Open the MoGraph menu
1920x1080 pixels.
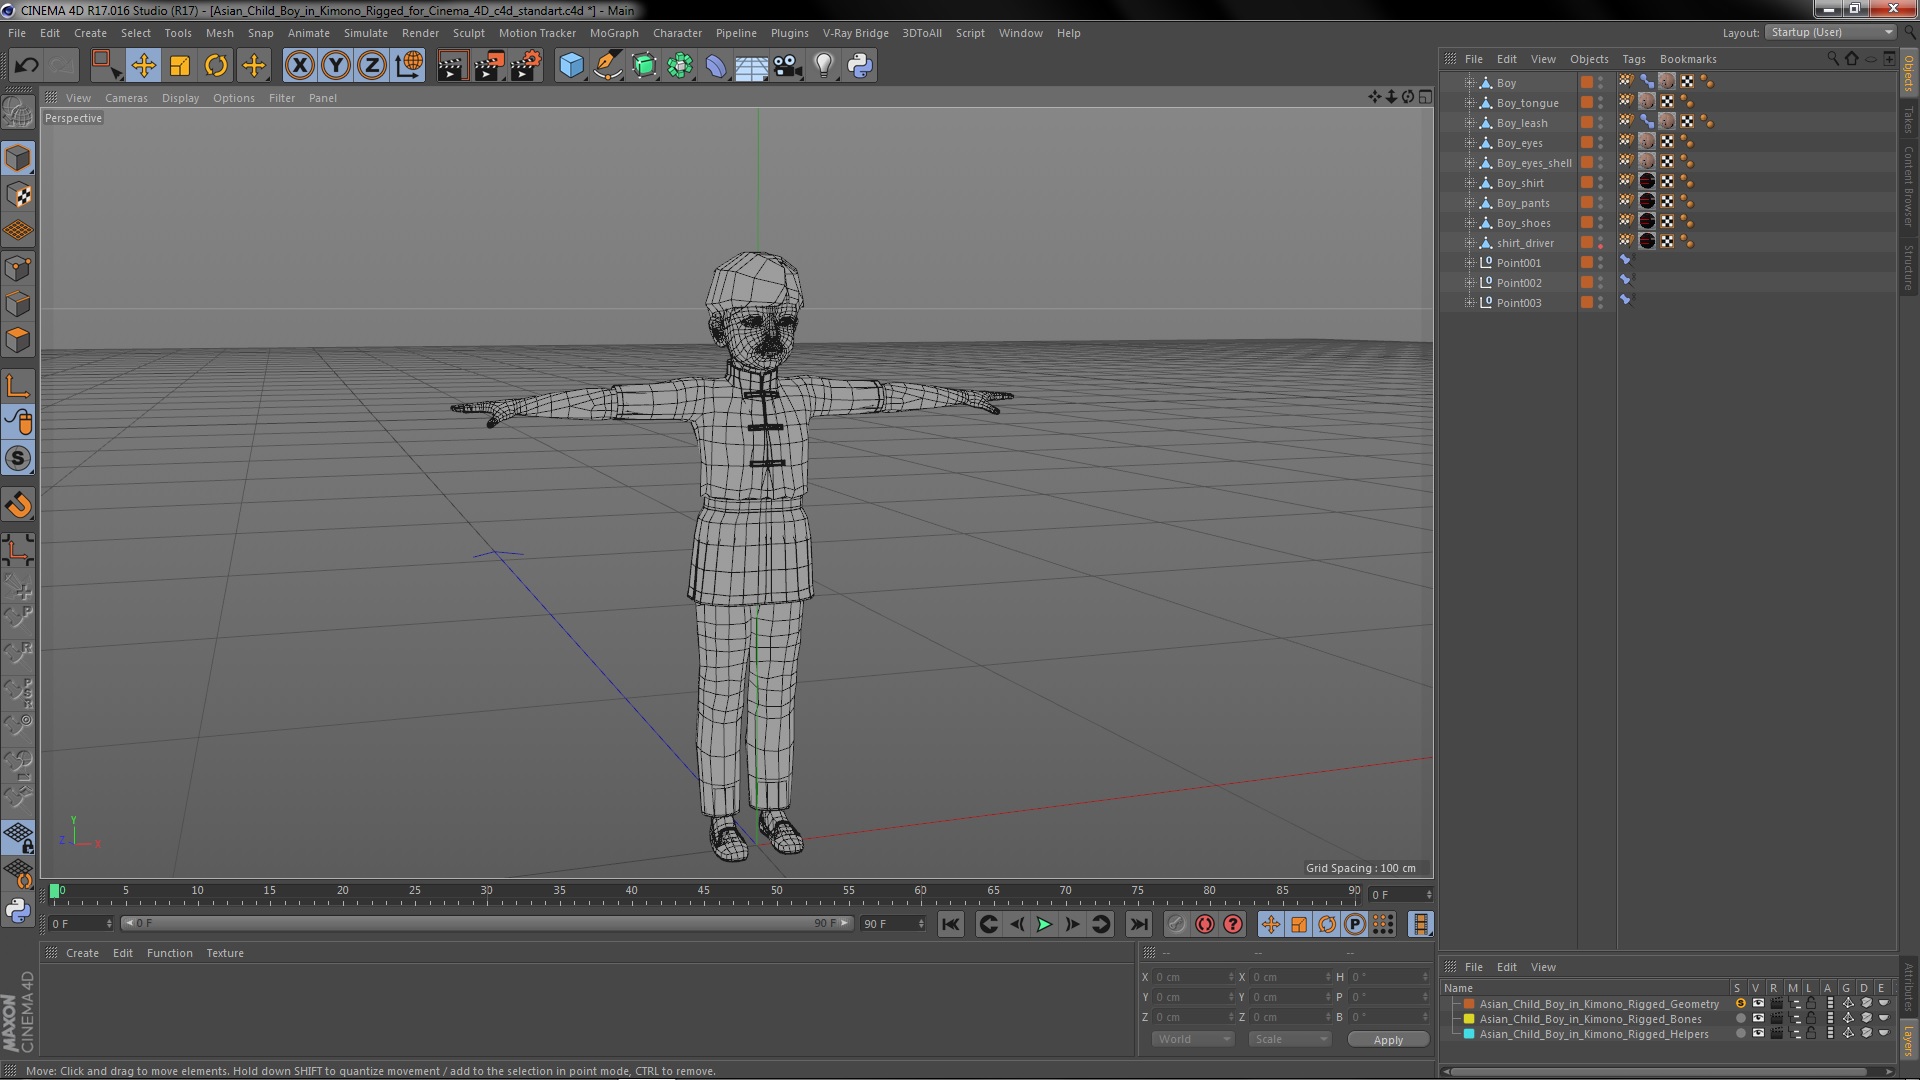[x=614, y=33]
